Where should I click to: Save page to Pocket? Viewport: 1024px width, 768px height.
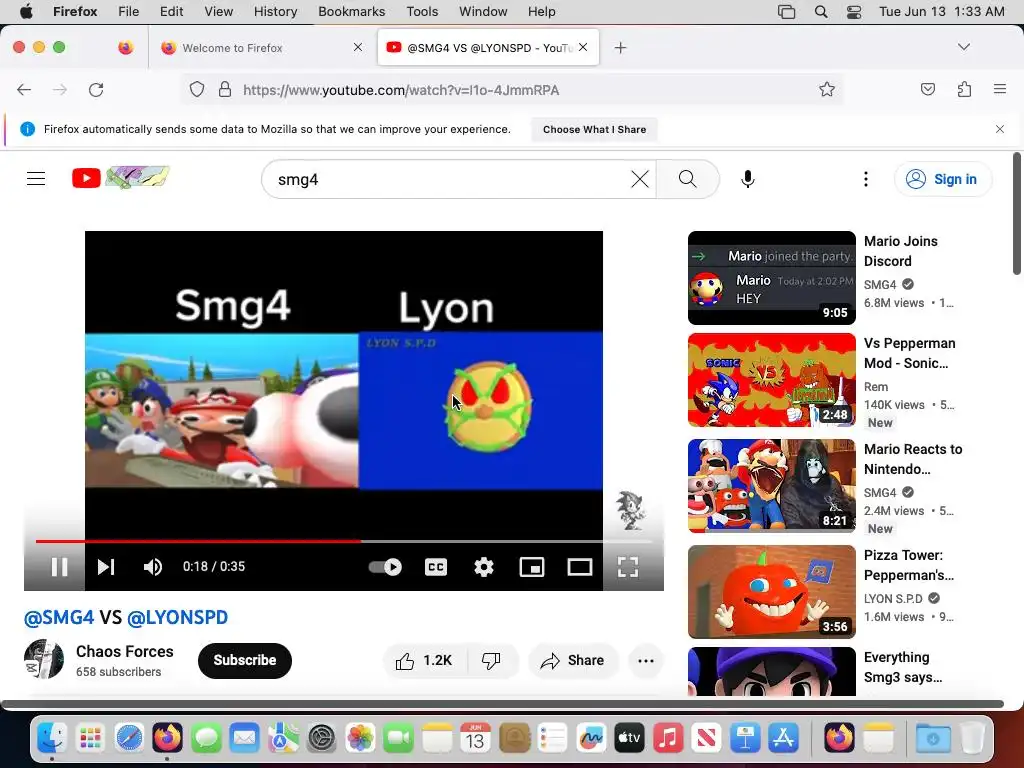click(x=927, y=89)
